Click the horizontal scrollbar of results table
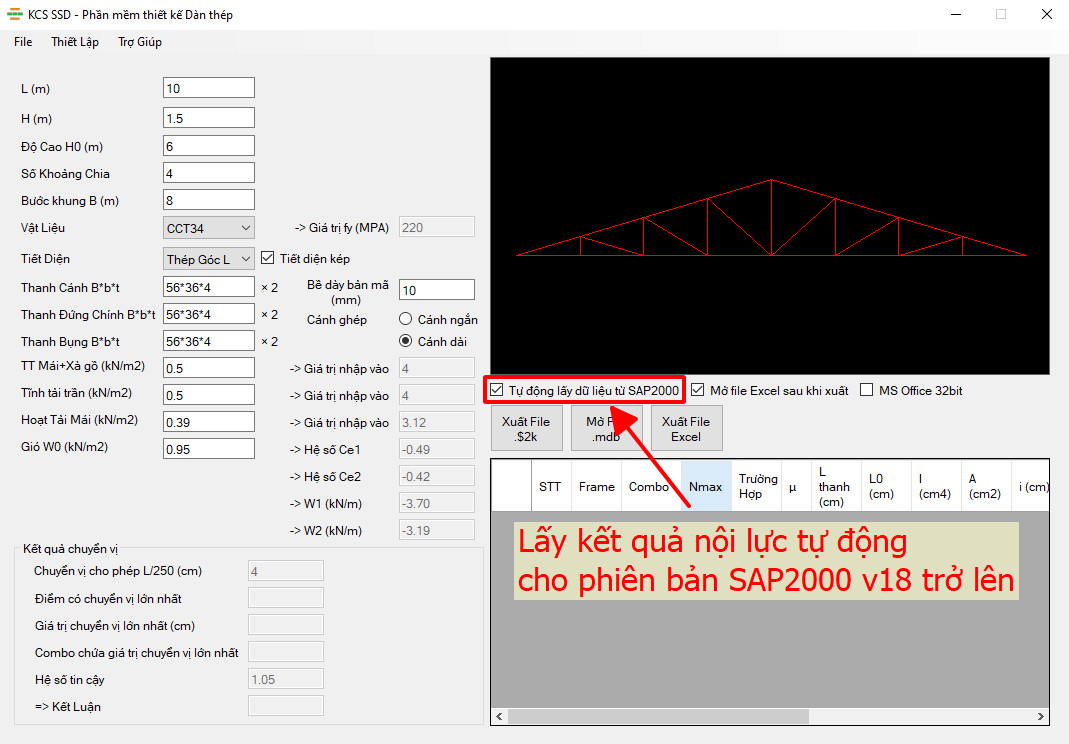The width and height of the screenshot is (1069, 744). click(659, 716)
